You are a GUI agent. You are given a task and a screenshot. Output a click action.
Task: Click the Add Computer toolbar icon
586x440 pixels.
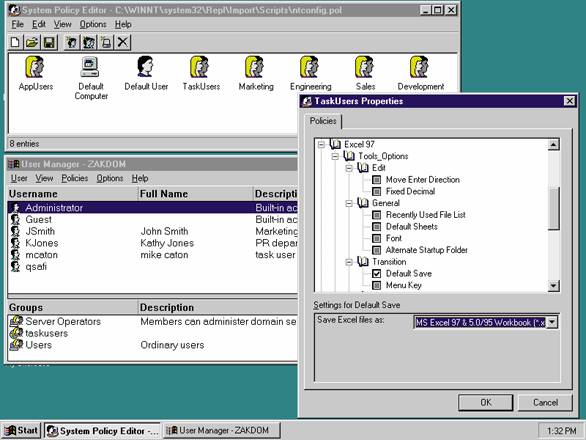tap(106, 42)
